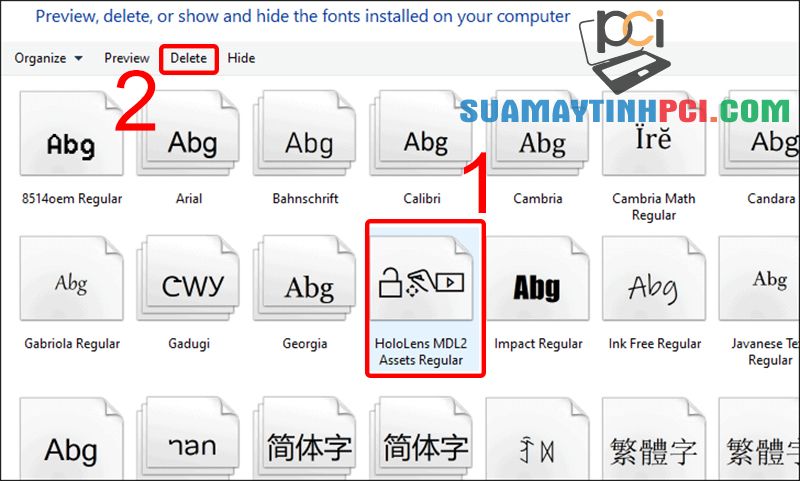The height and width of the screenshot is (481, 800).
Task: Click the Georgia font name label
Action: point(305,344)
